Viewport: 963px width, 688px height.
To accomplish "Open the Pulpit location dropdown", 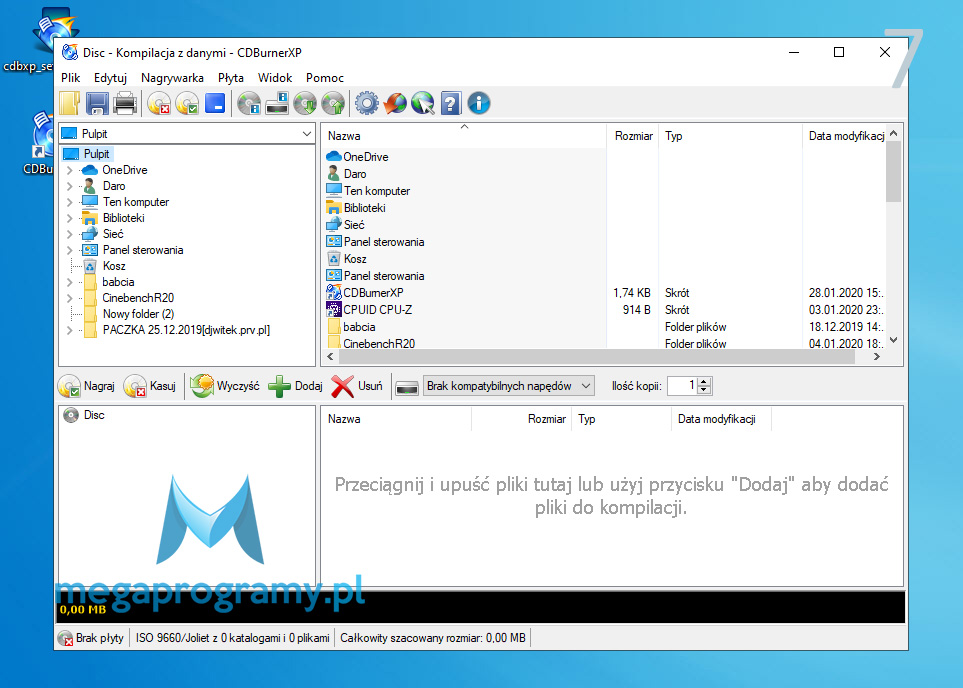I will click(306, 134).
